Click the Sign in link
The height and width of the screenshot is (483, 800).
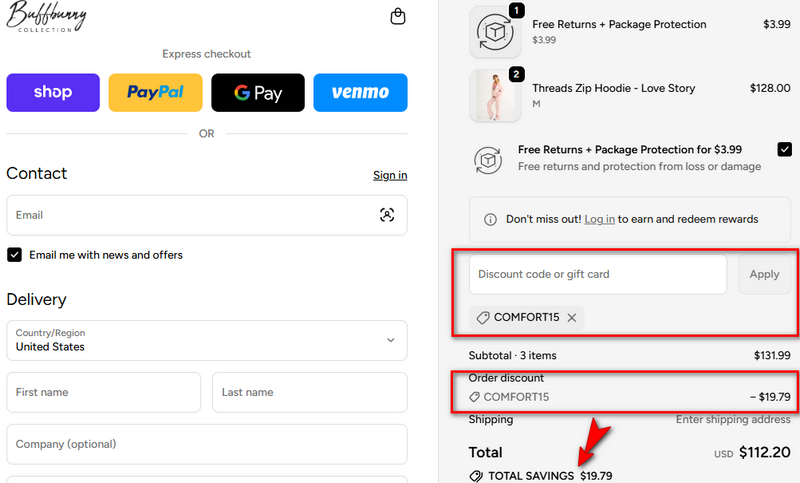click(390, 175)
